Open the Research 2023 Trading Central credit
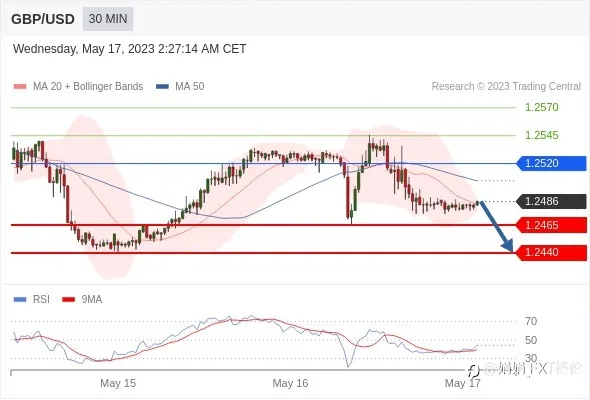The image size is (590, 400). (506, 87)
